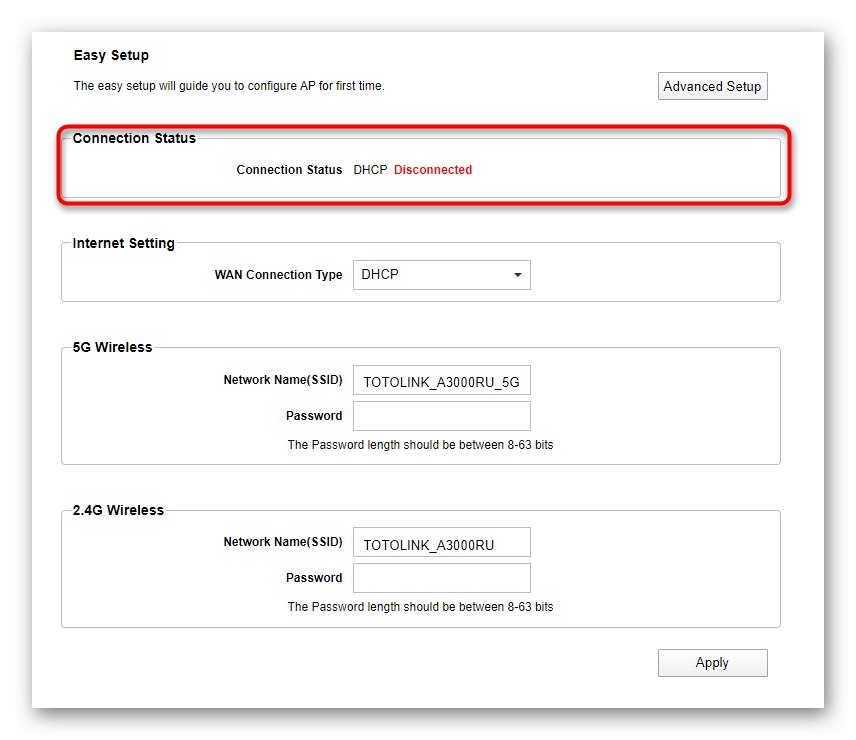Click the password length hint under 2.4G Wireless
The height and width of the screenshot is (740, 856).
click(420, 607)
